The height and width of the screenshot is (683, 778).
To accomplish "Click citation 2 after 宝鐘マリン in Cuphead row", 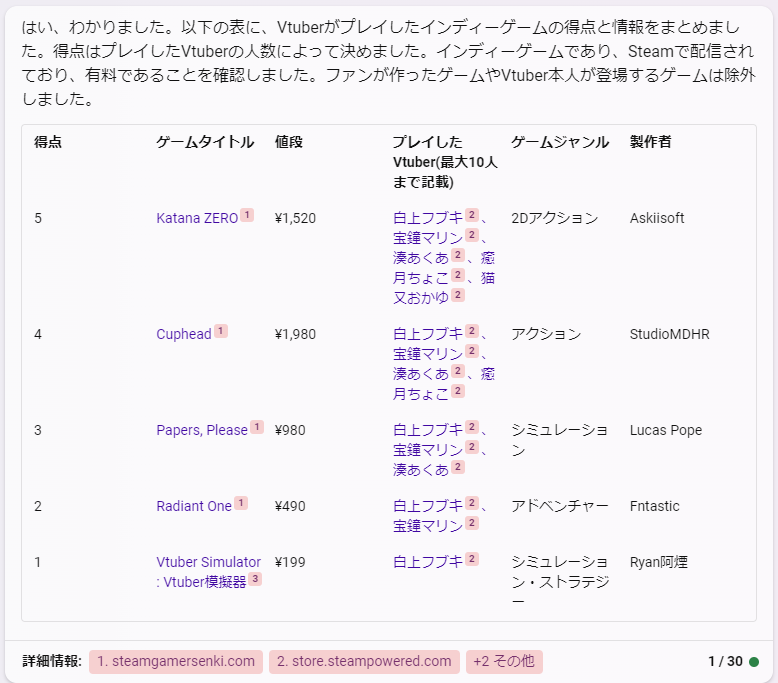I will click(472, 351).
